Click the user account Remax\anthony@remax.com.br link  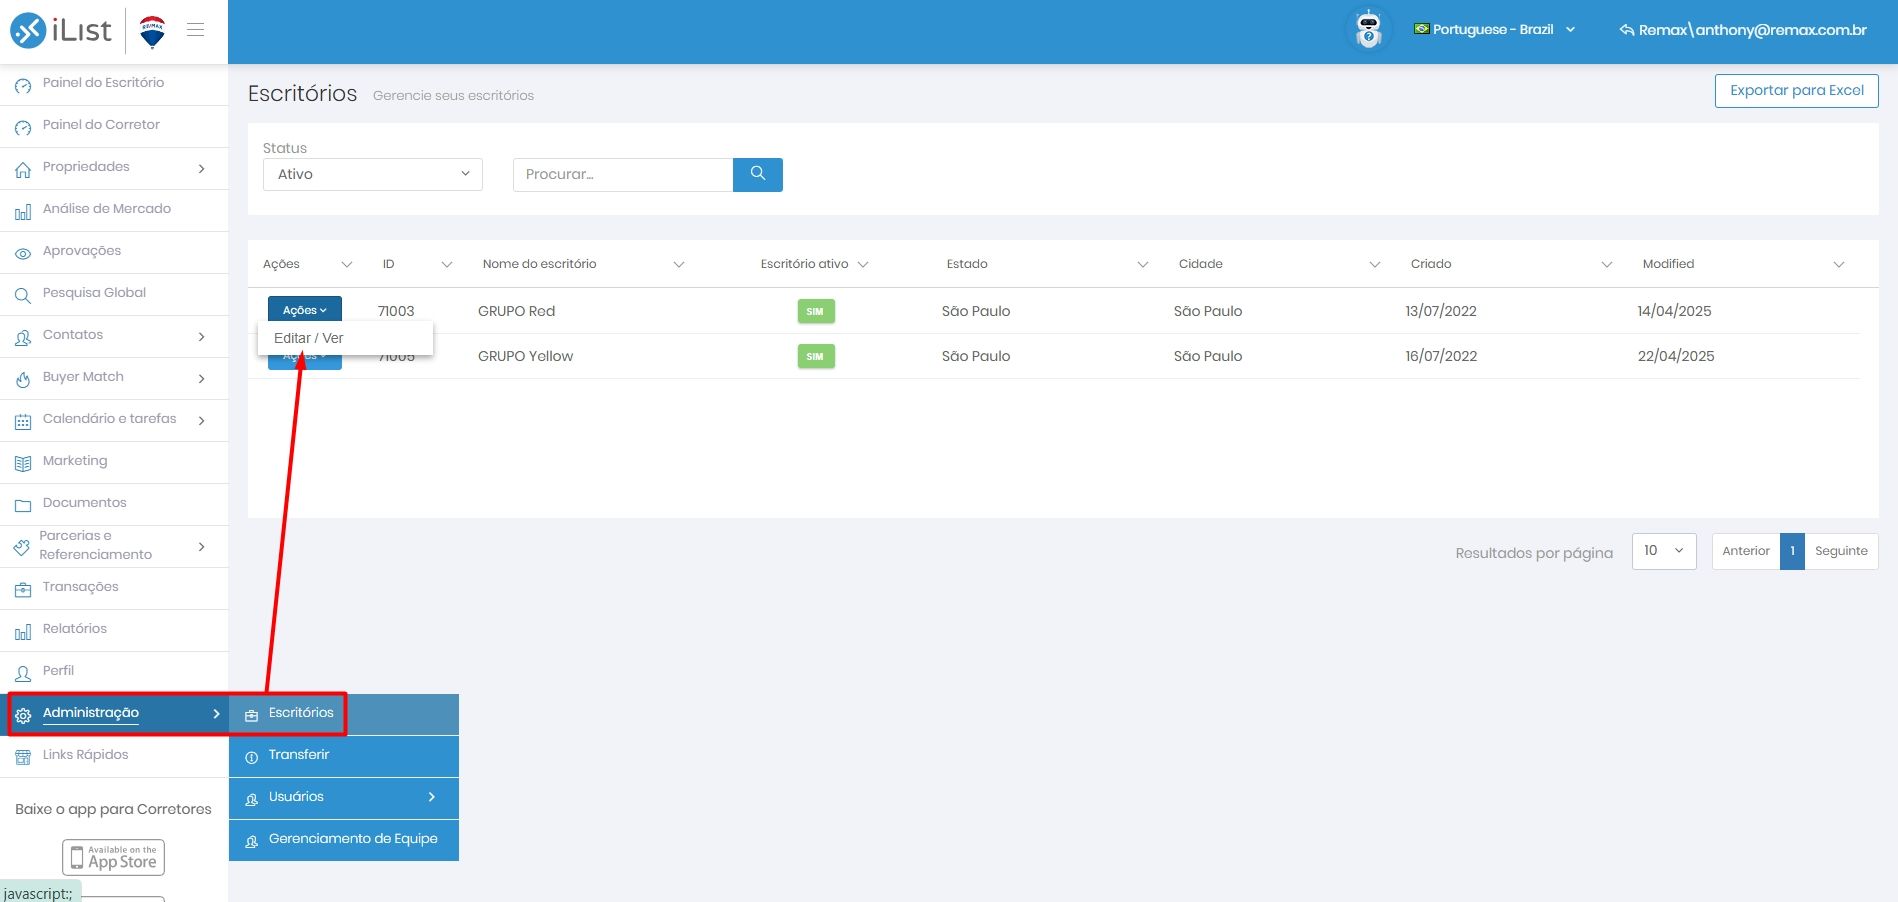tap(1743, 30)
